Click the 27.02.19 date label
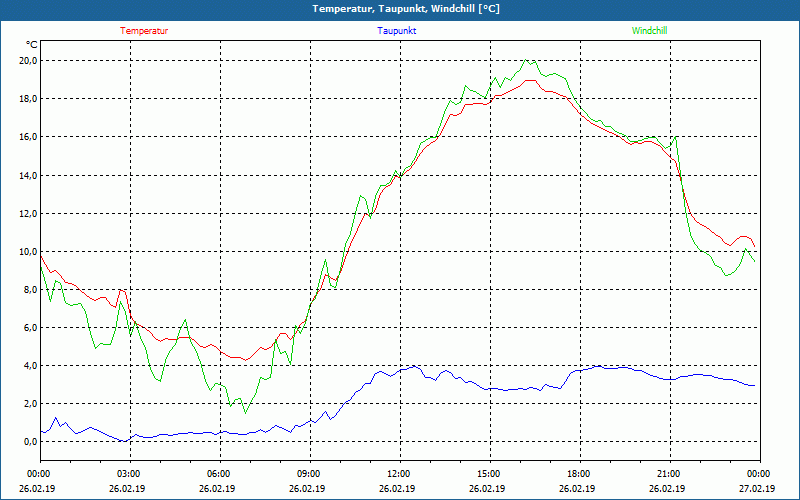Image resolution: width=800 pixels, height=500 pixels. [758, 488]
